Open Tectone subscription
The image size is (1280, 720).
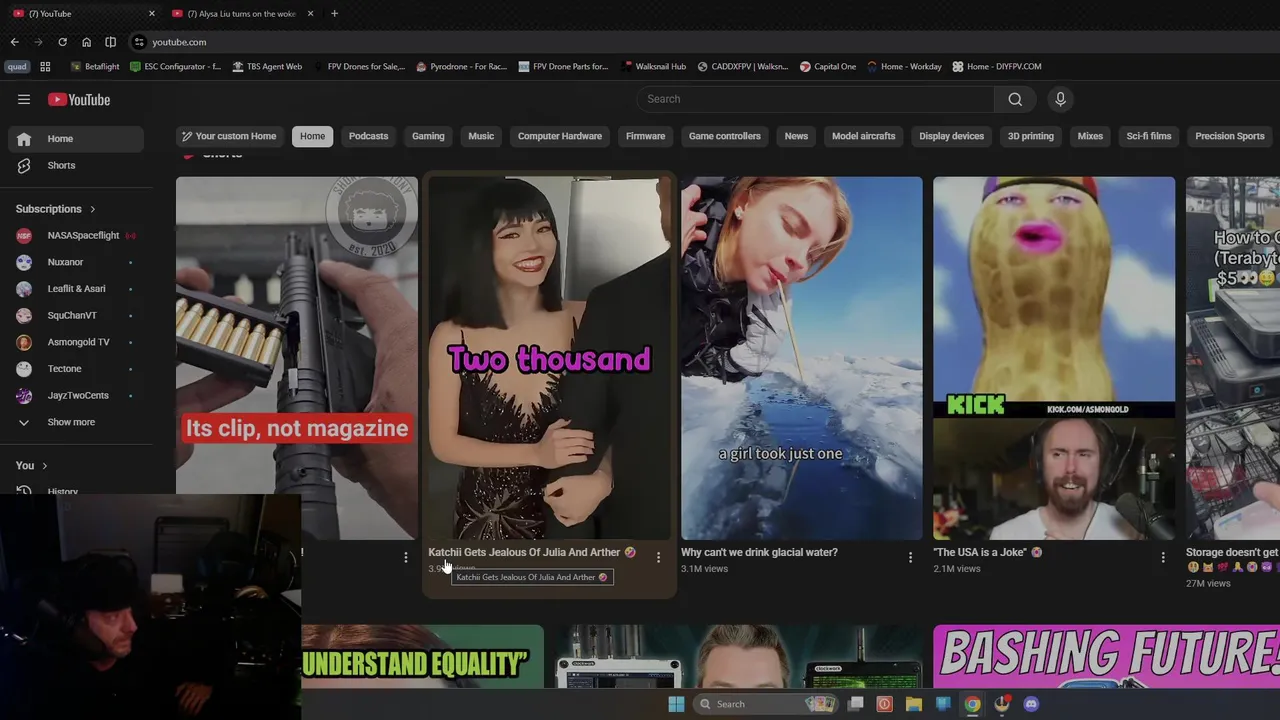tap(76, 369)
